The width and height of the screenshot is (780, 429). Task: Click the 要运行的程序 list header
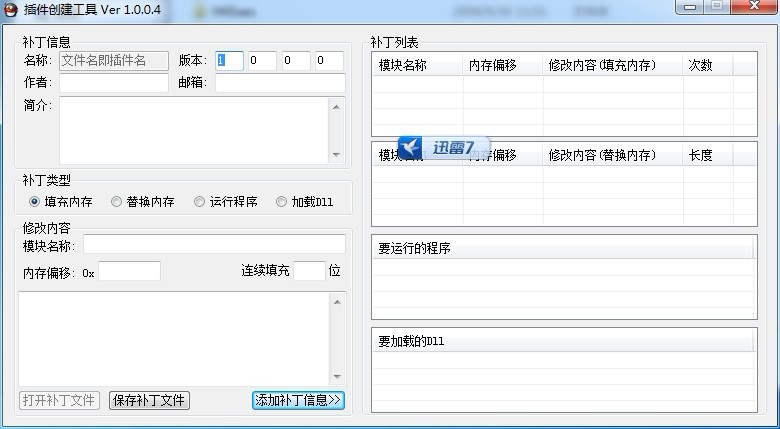click(564, 248)
